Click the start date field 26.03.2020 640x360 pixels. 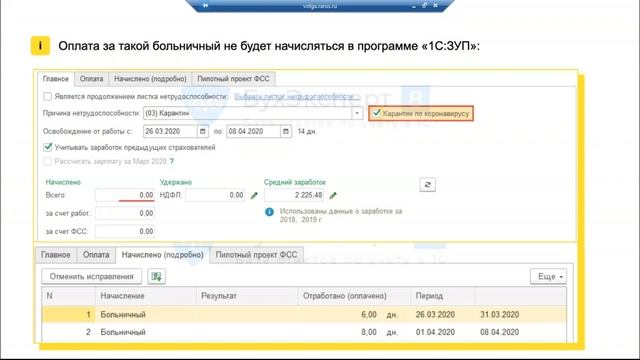coord(170,131)
